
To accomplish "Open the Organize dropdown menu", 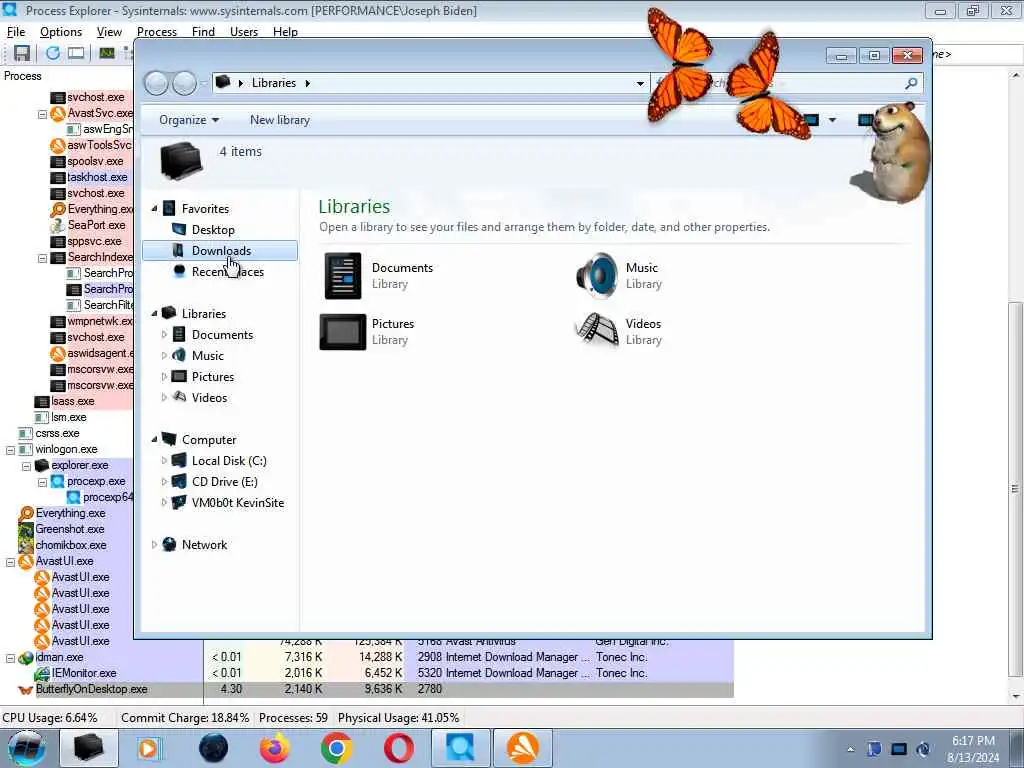I will (189, 120).
